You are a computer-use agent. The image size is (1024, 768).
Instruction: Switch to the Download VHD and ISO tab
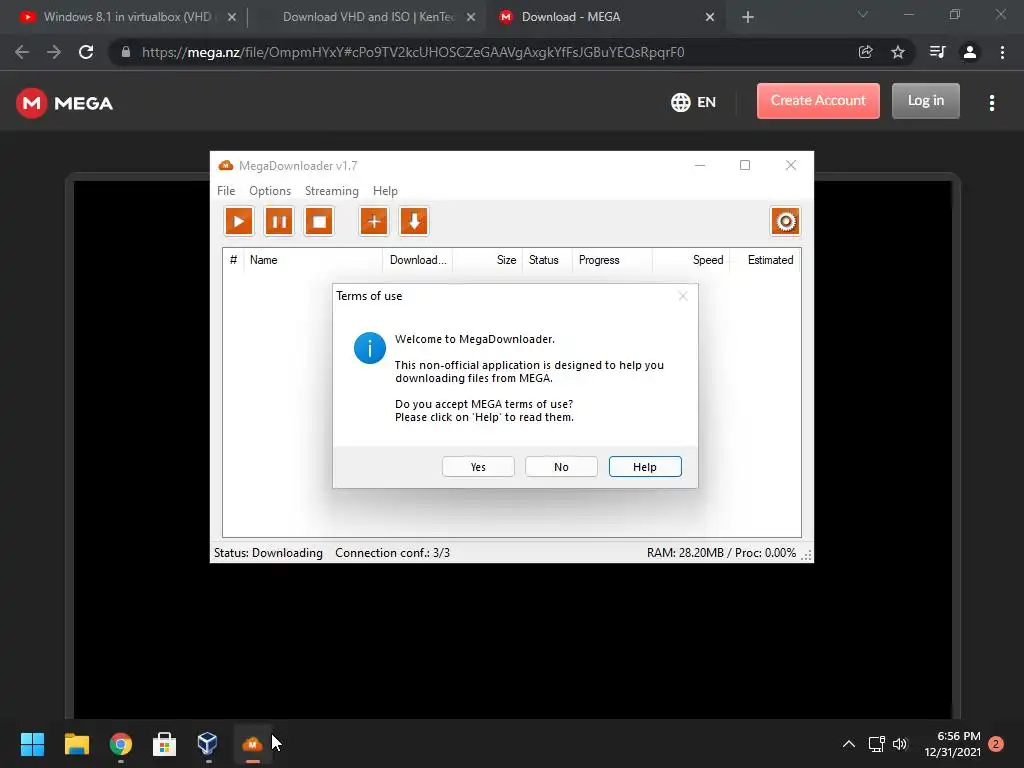(x=369, y=17)
